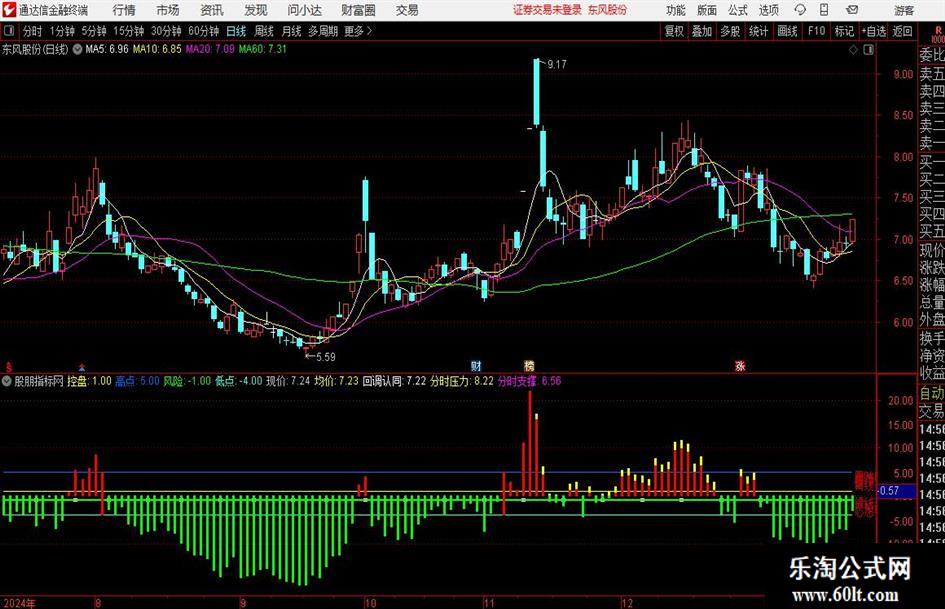Click the 财 marker icon on the chart

(476, 365)
